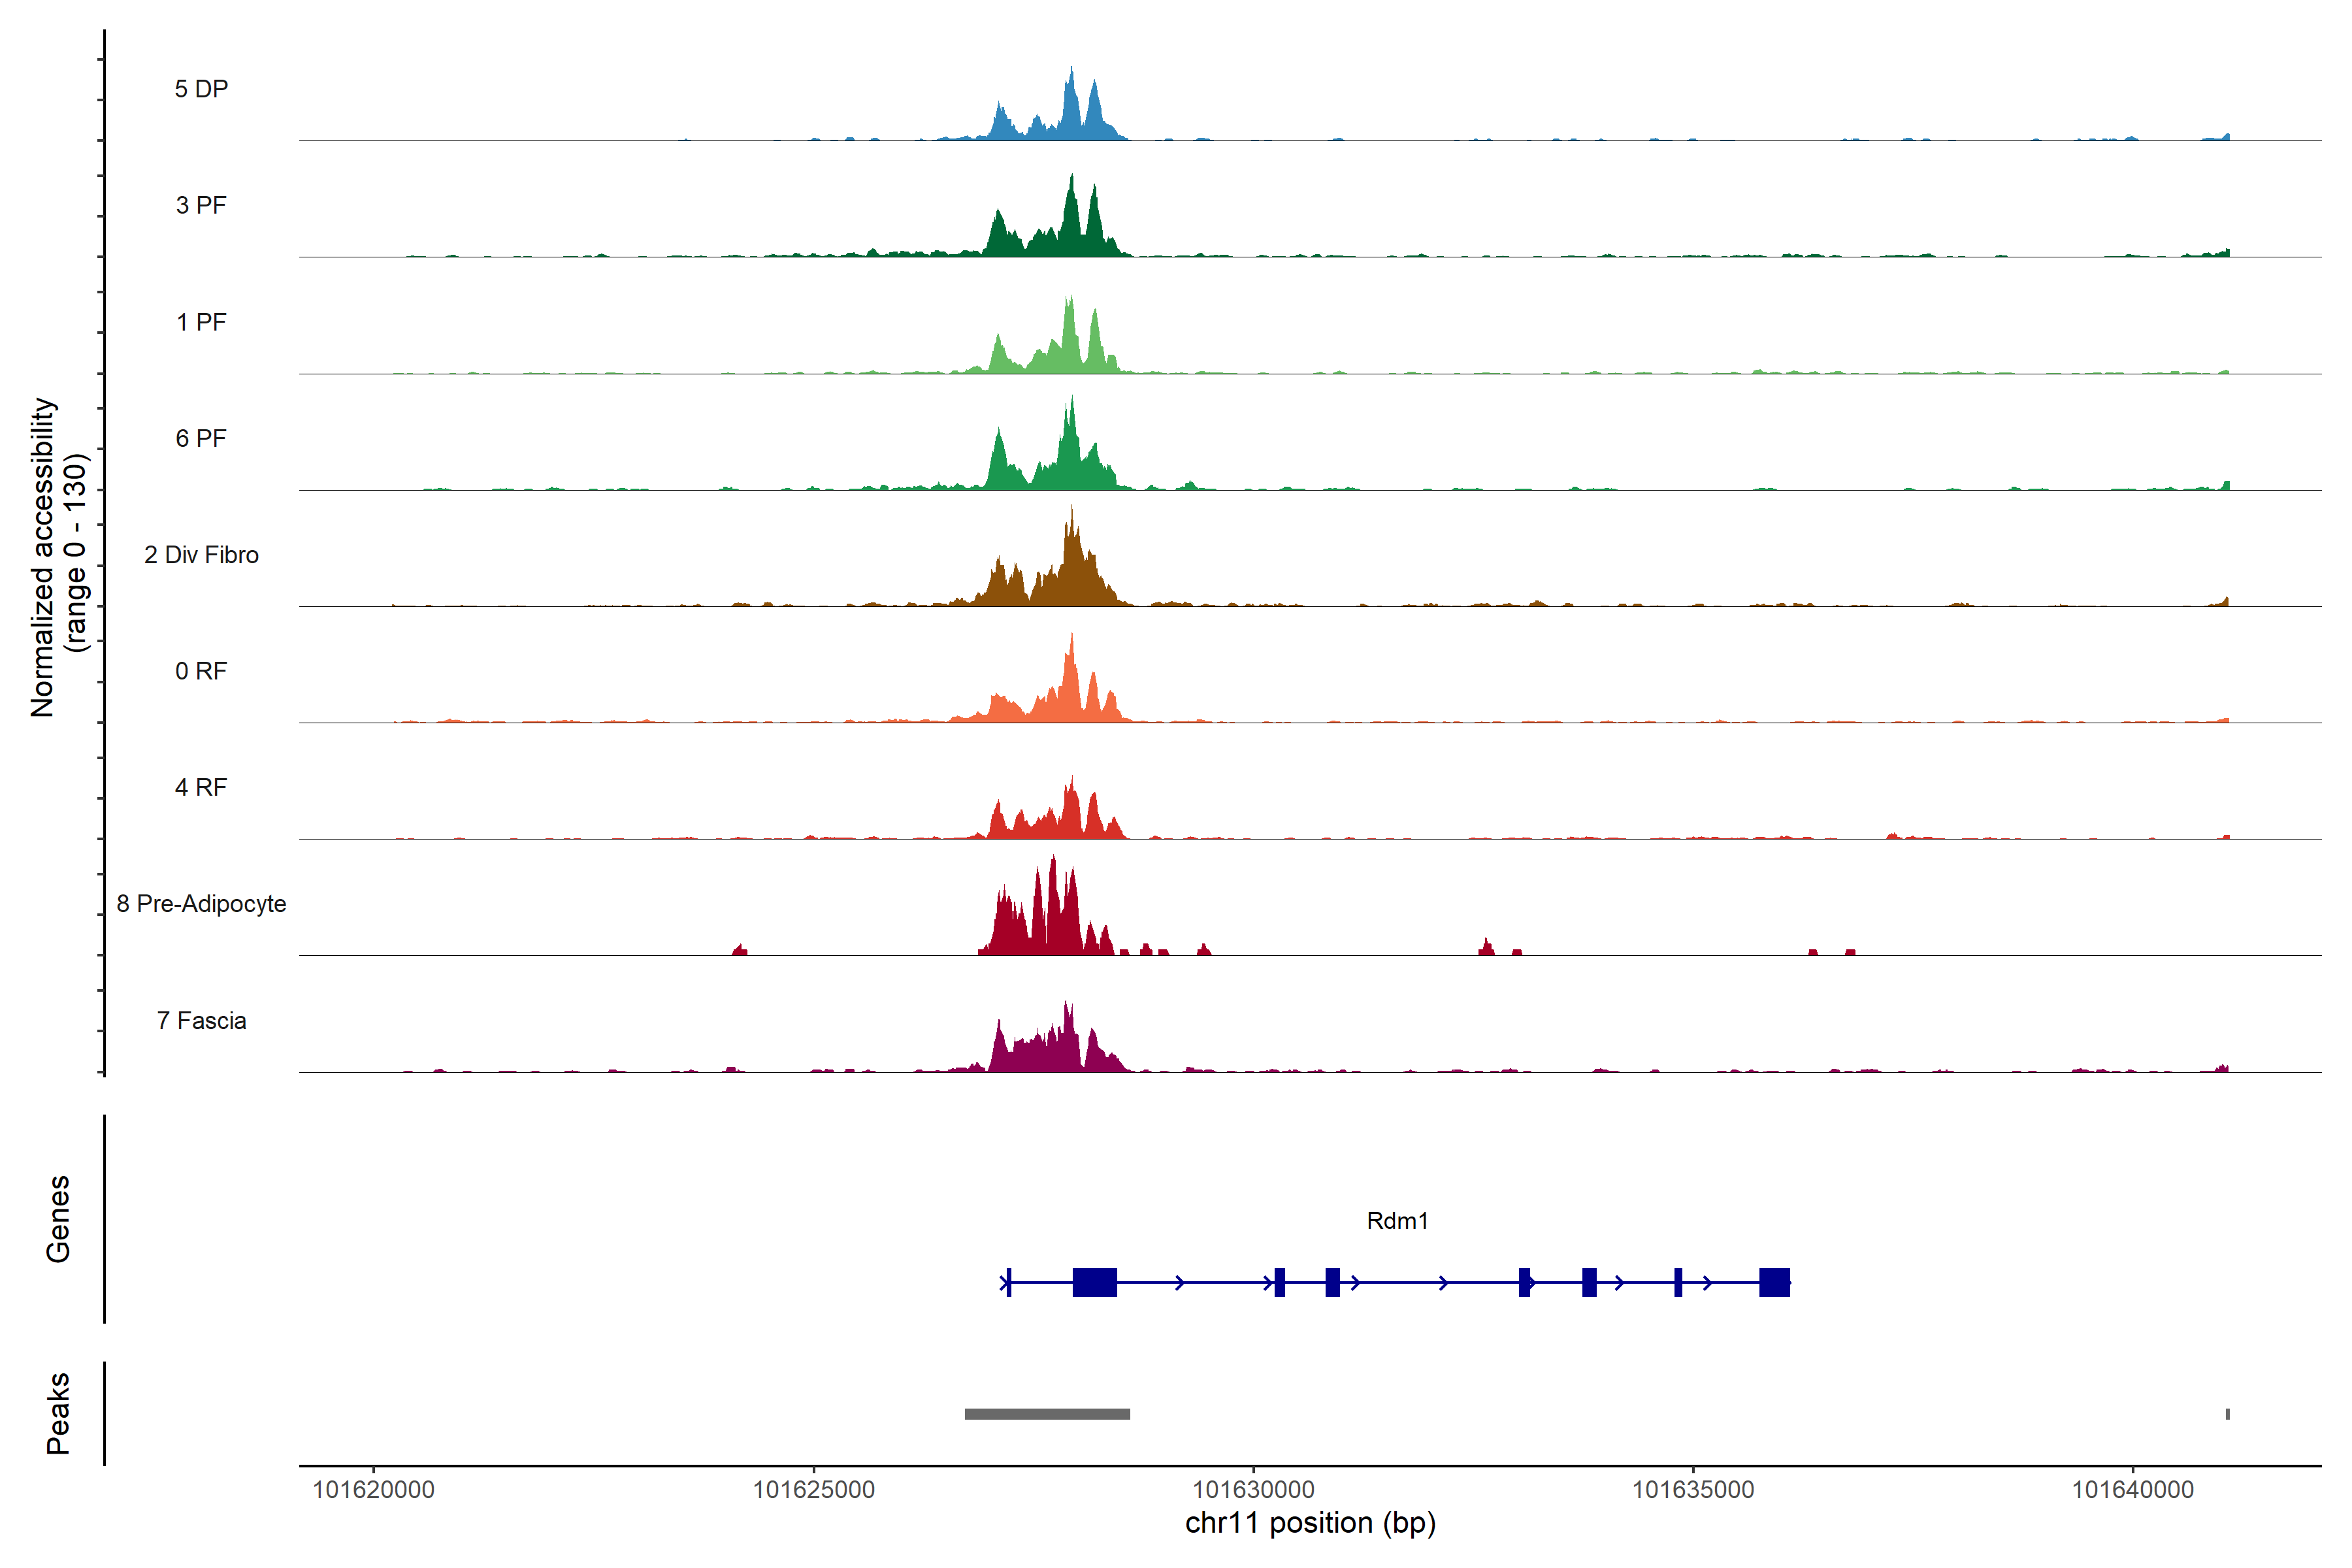Image resolution: width=2352 pixels, height=1568 pixels.
Task: Click the Rdm1 gene name
Action: (1397, 1220)
